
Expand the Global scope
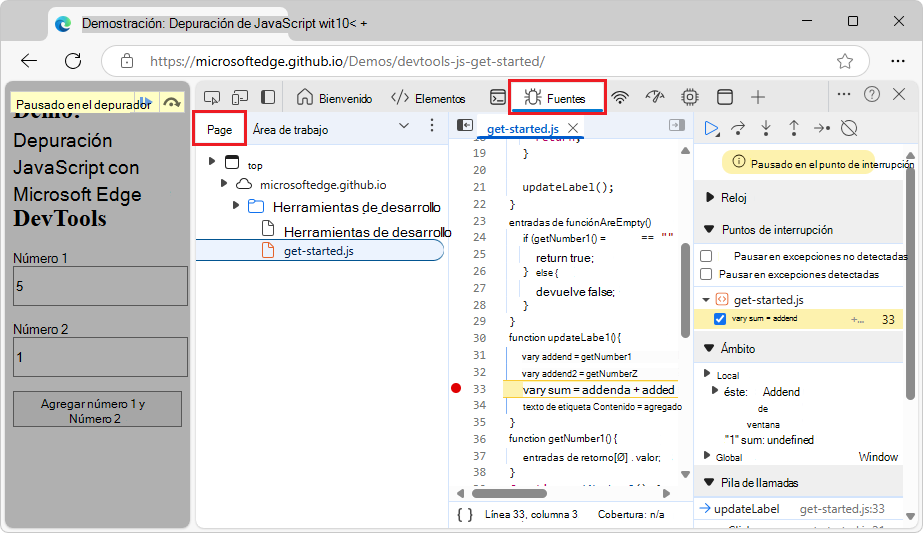[707, 455]
